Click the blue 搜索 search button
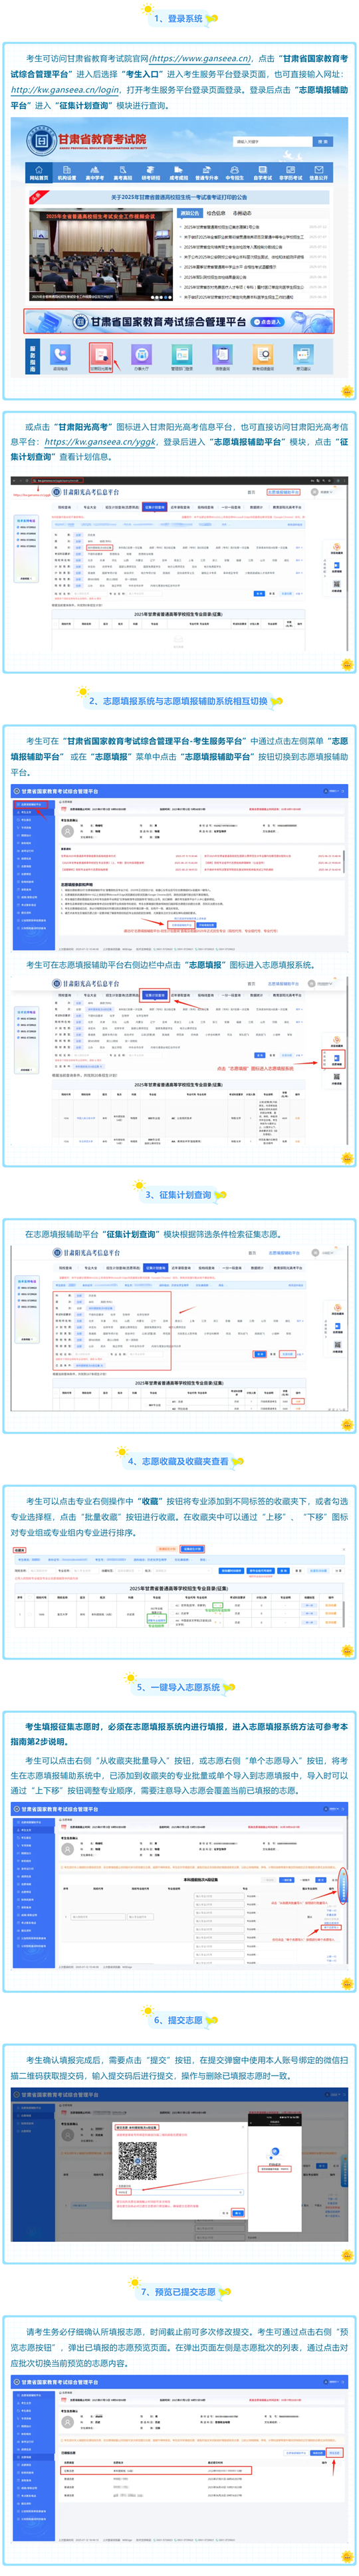 pos(322,142)
